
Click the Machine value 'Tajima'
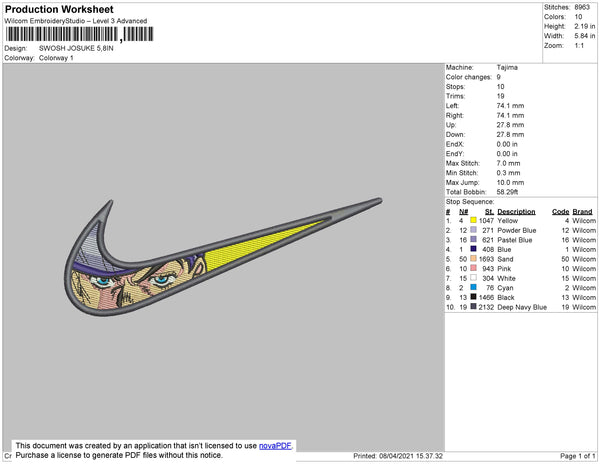coord(507,67)
